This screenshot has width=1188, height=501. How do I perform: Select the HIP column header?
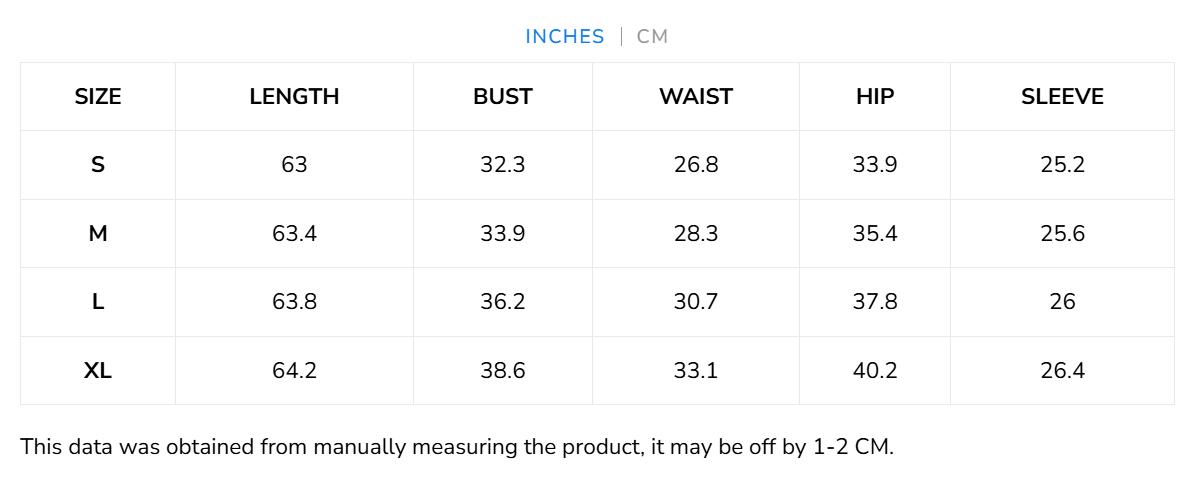coord(875,97)
